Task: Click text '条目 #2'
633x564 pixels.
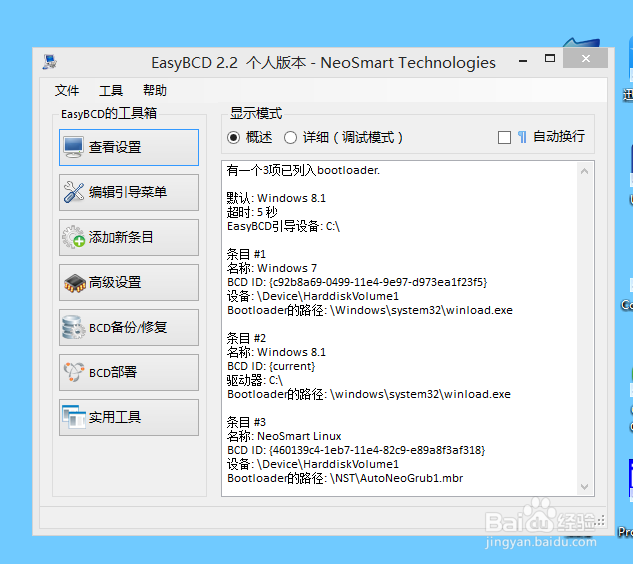Action: pos(246,338)
